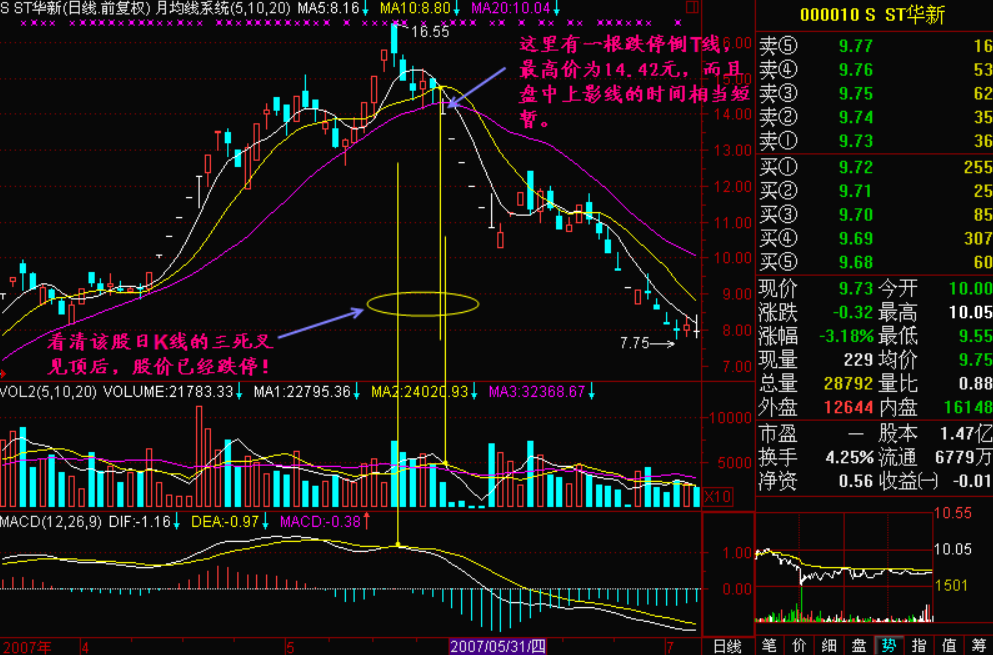
Task: Switch to the 价 tab
Action: click(x=798, y=645)
